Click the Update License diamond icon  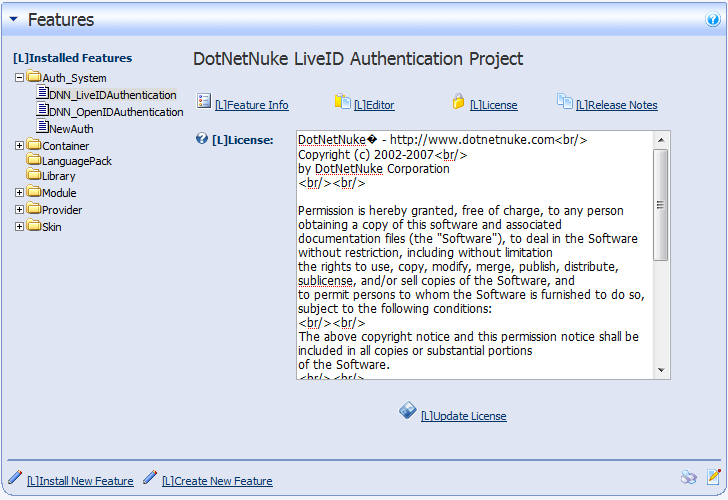407,410
